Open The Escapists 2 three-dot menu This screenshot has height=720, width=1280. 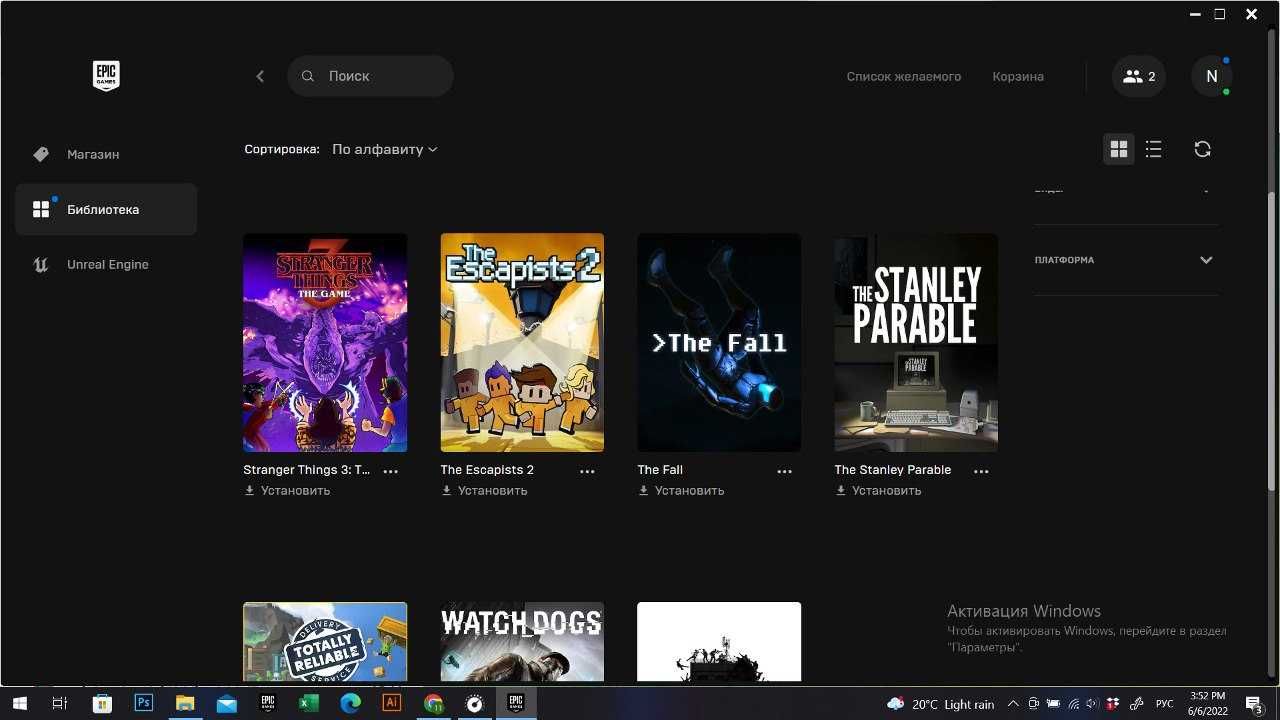[587, 471]
